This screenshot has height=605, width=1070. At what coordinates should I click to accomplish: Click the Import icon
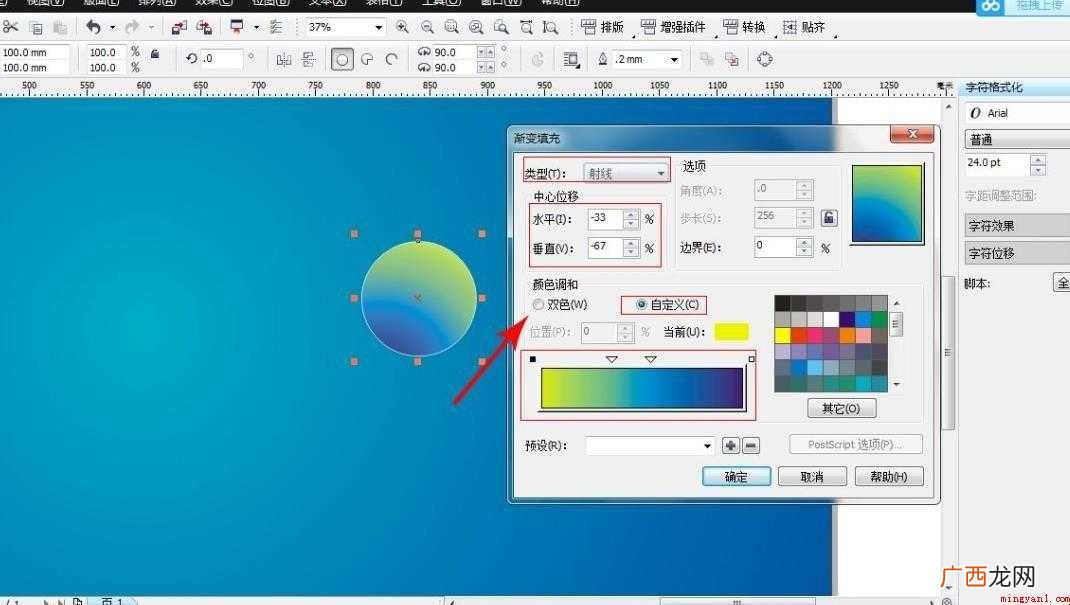click(179, 27)
